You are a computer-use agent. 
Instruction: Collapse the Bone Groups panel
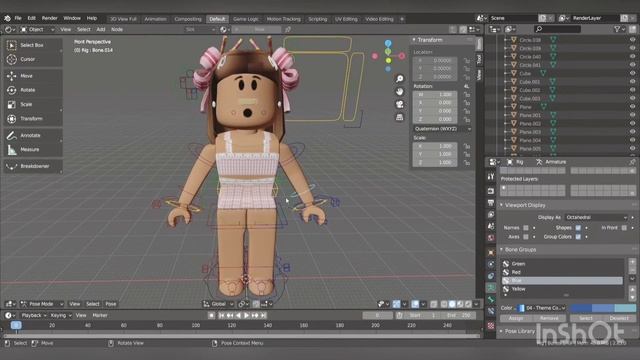click(x=520, y=250)
